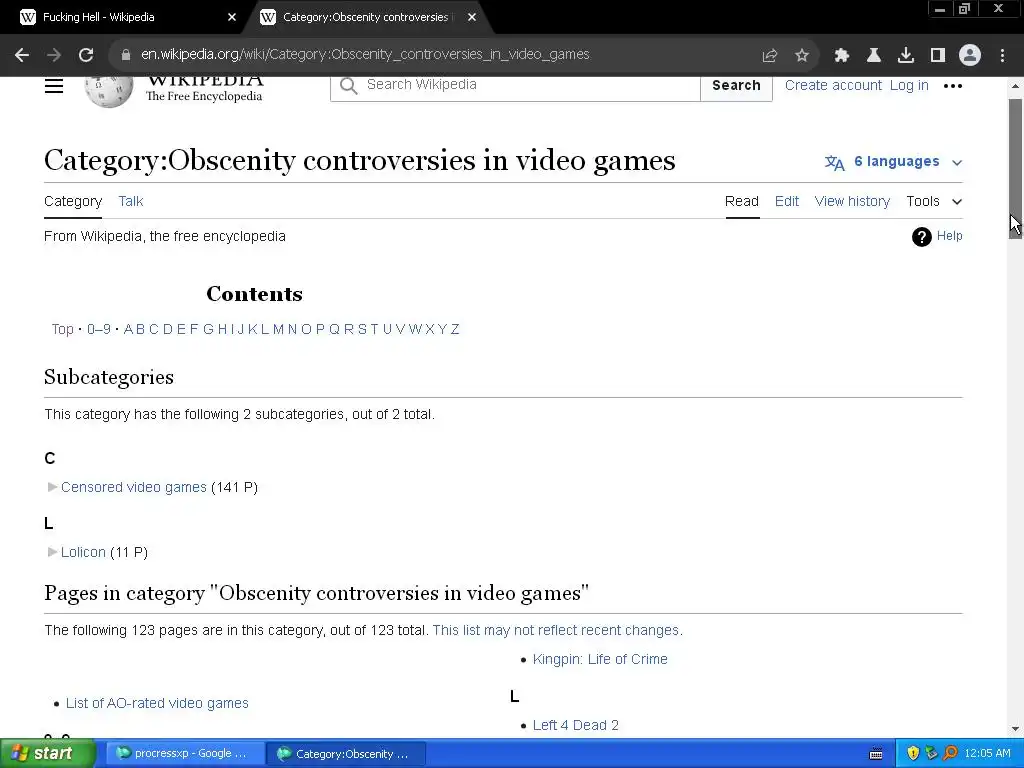This screenshot has width=1024, height=768.
Task: Open List of AO-rated video games
Action: point(157,703)
